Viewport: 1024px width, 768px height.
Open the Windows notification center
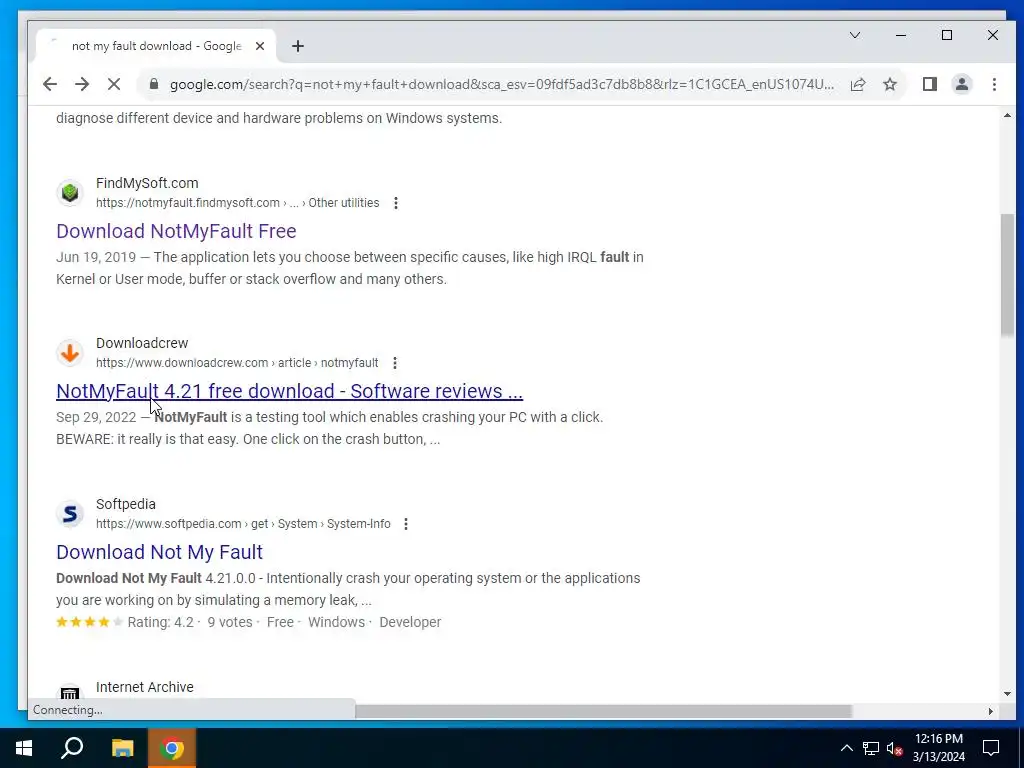(x=991, y=748)
